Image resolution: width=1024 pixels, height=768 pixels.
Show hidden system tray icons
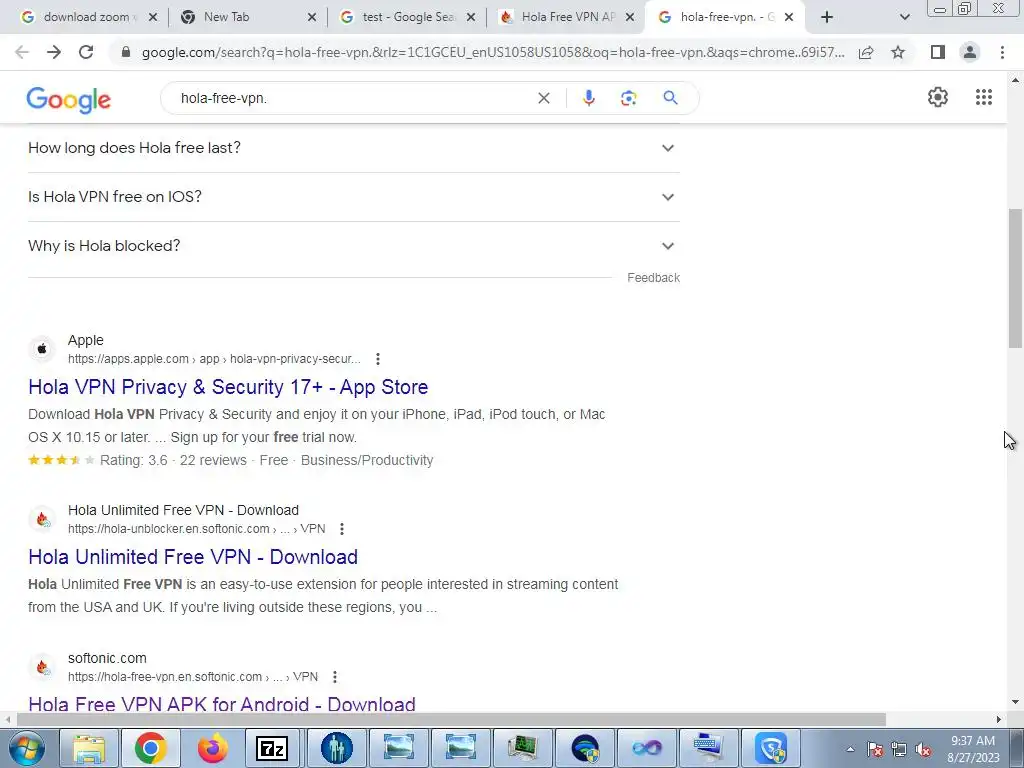point(850,749)
